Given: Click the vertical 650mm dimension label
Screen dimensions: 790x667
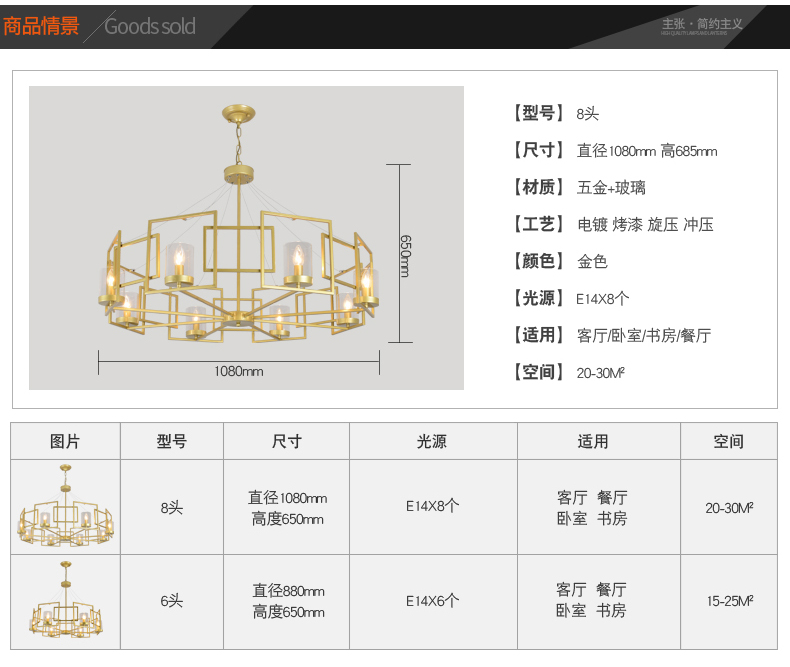Looking at the screenshot, I should [x=405, y=256].
